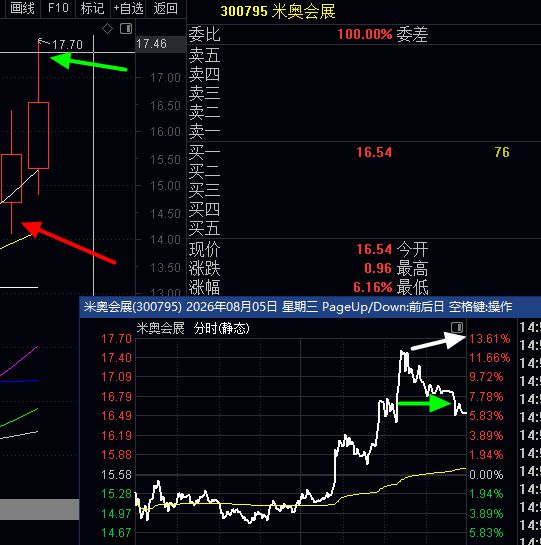541x545 pixels.
Task: Select the 买三 order row
Action: pos(364,190)
